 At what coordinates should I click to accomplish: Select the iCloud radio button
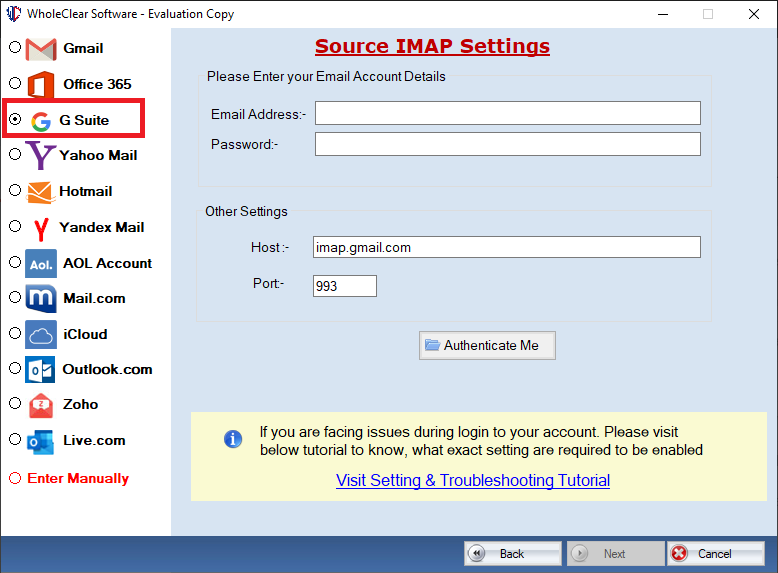coord(15,333)
